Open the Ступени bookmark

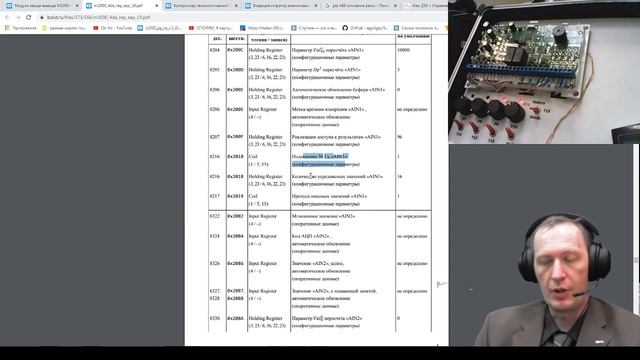314,28
